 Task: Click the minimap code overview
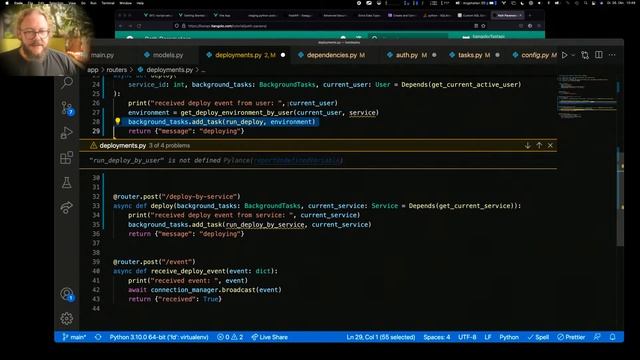tap(587, 98)
